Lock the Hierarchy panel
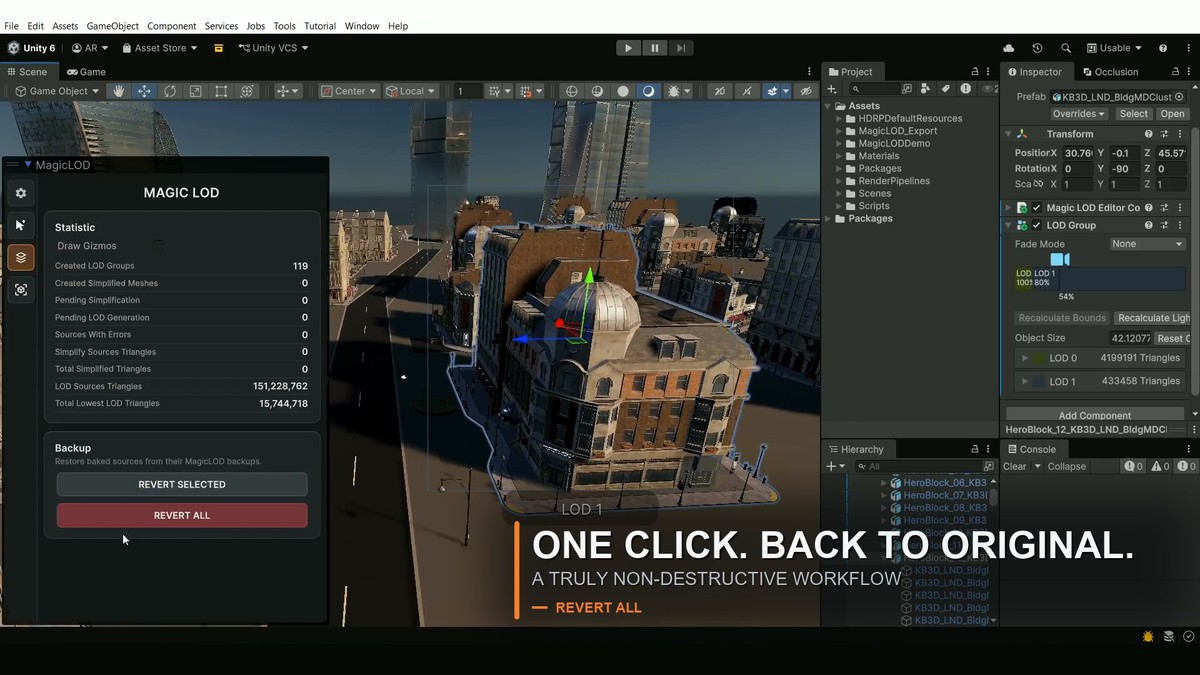 coord(975,449)
